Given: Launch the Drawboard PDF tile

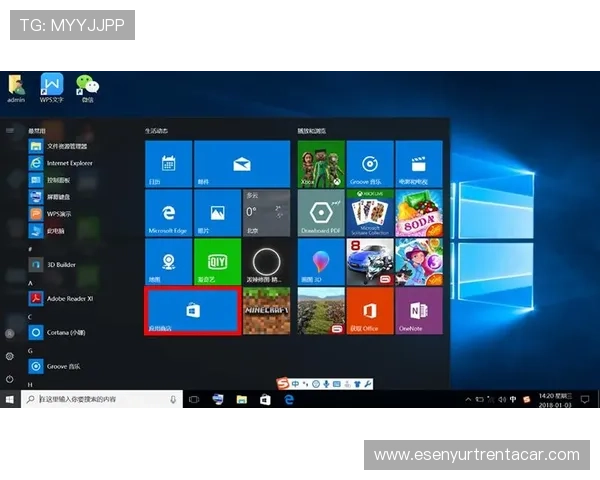Looking at the screenshot, I should click(321, 213).
